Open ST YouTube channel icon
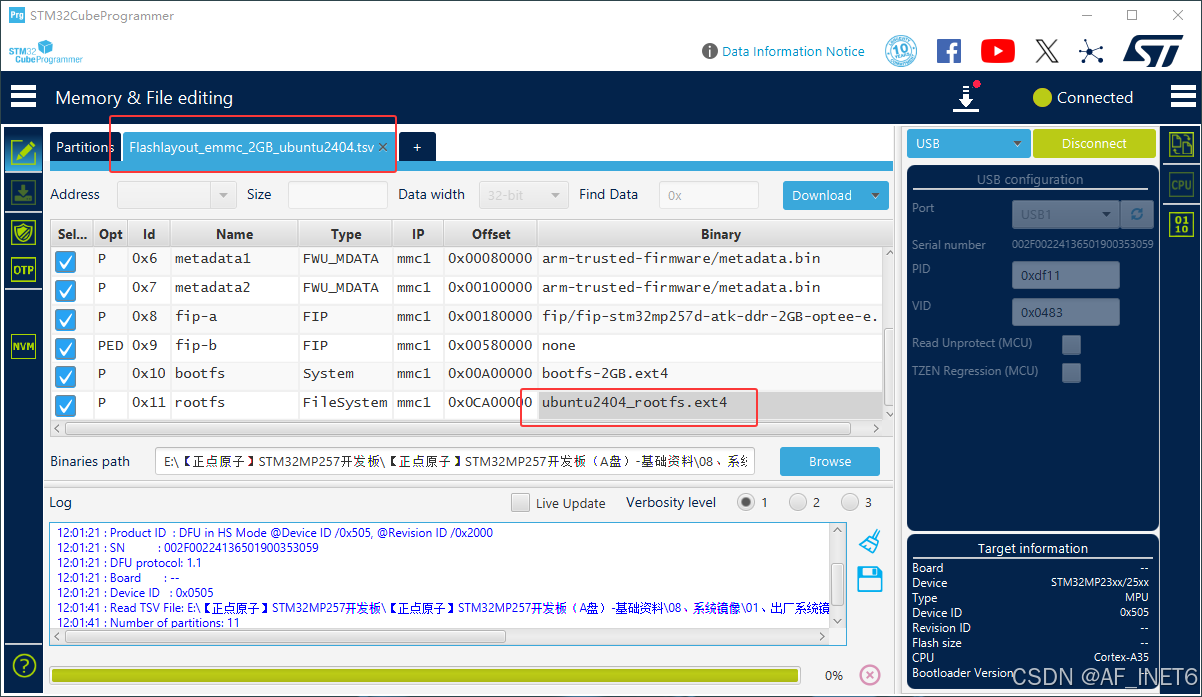 point(998,51)
